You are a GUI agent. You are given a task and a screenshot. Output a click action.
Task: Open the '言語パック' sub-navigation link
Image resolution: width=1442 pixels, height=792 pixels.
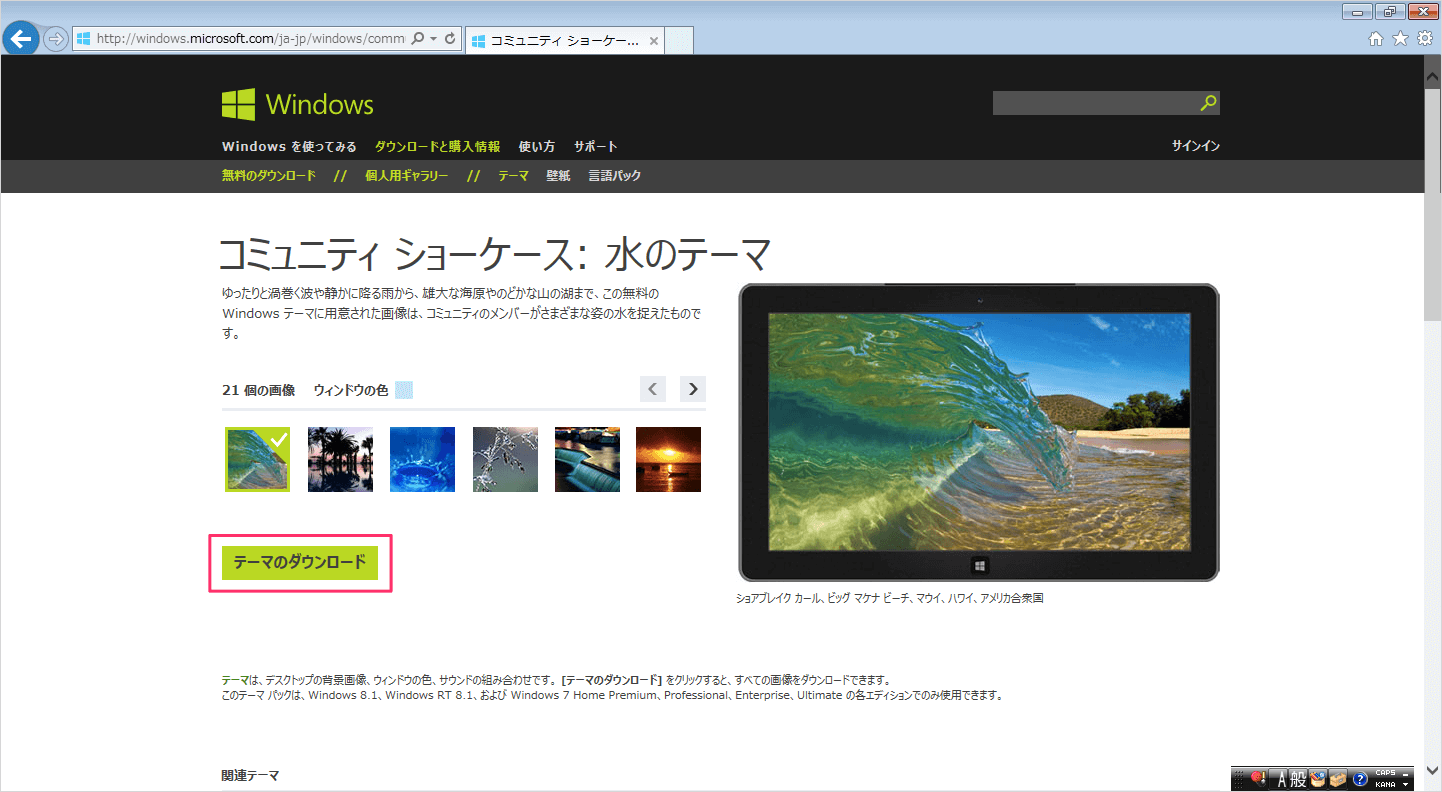[x=614, y=175]
